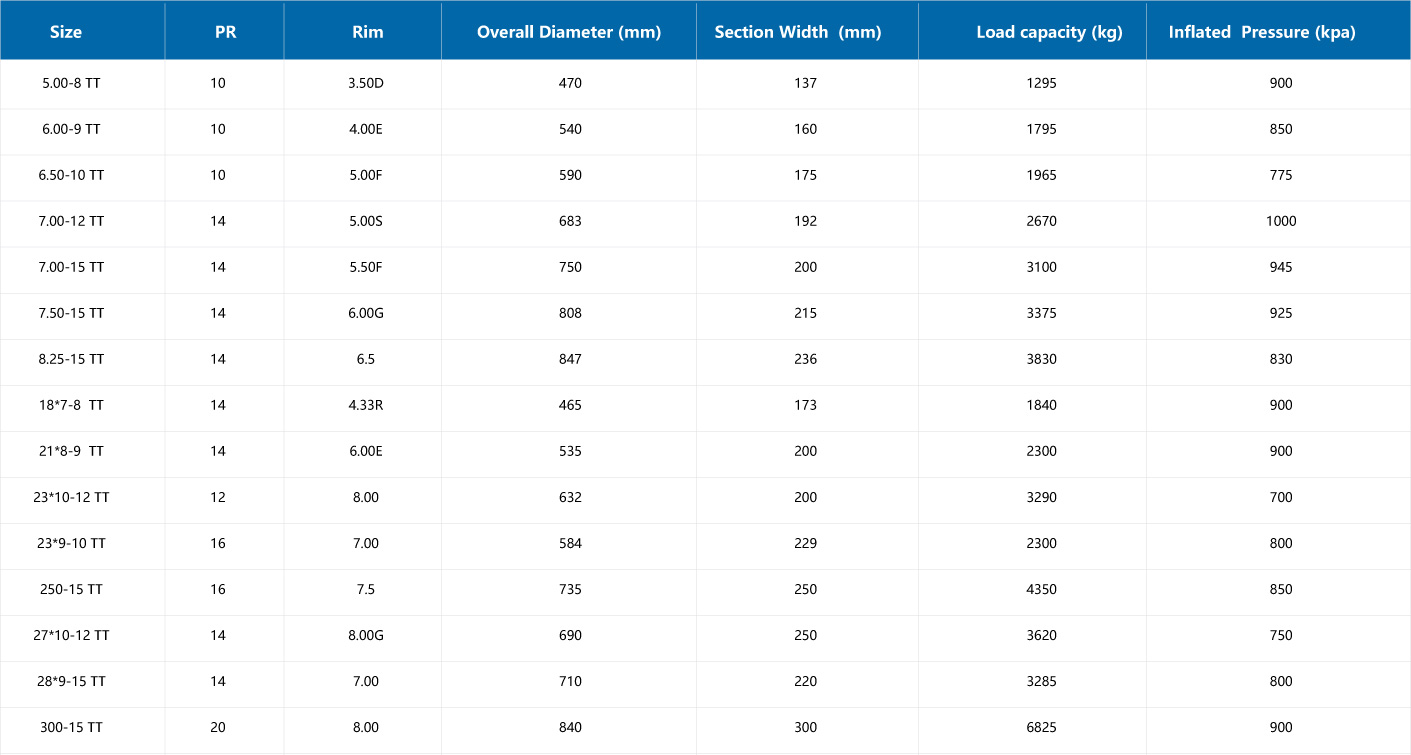Select the 4350 load capacity cell
The height and width of the screenshot is (755, 1411).
[1041, 589]
